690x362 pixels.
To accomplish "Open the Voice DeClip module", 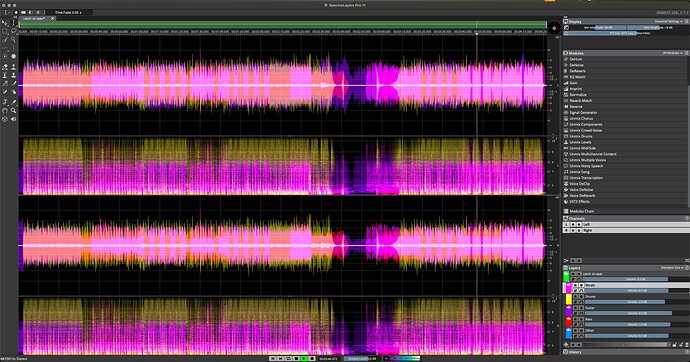I will 580,184.
